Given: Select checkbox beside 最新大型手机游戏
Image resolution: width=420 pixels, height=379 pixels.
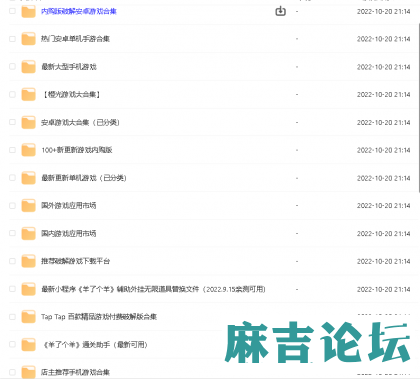Looking at the screenshot, I should pos(12,67).
